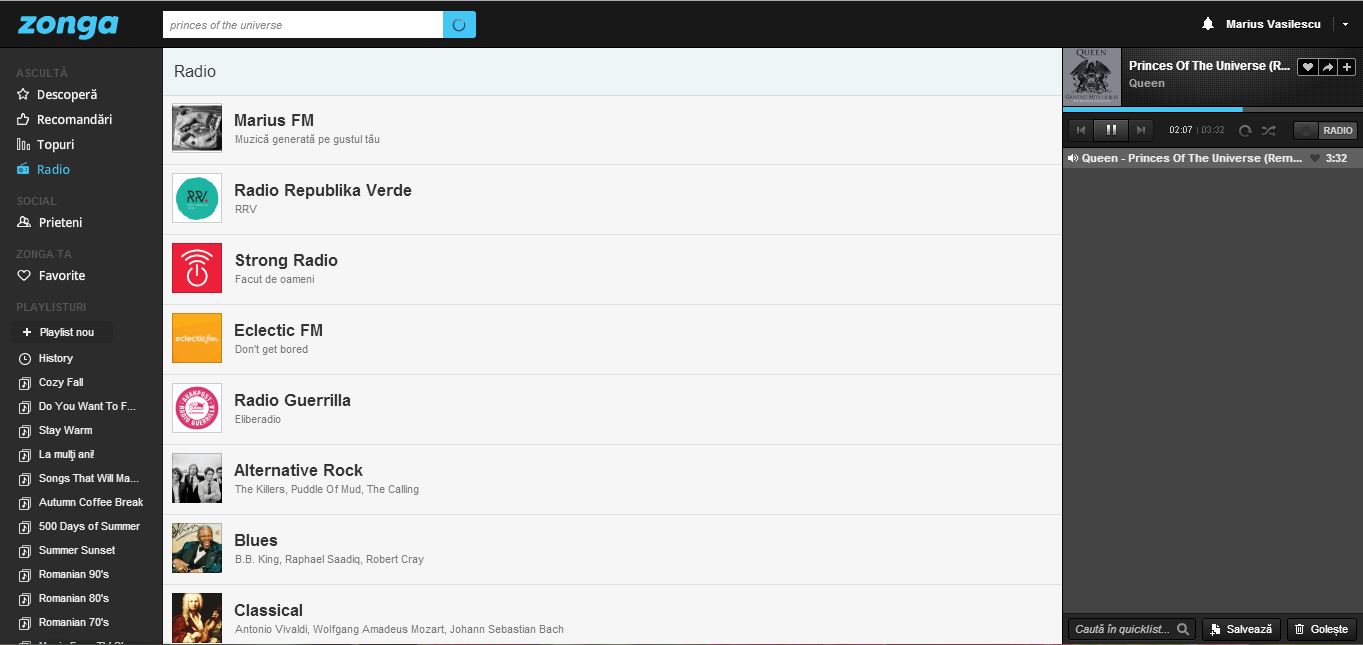The image size is (1363, 645).
Task: Pause the current song
Action: tap(1111, 130)
